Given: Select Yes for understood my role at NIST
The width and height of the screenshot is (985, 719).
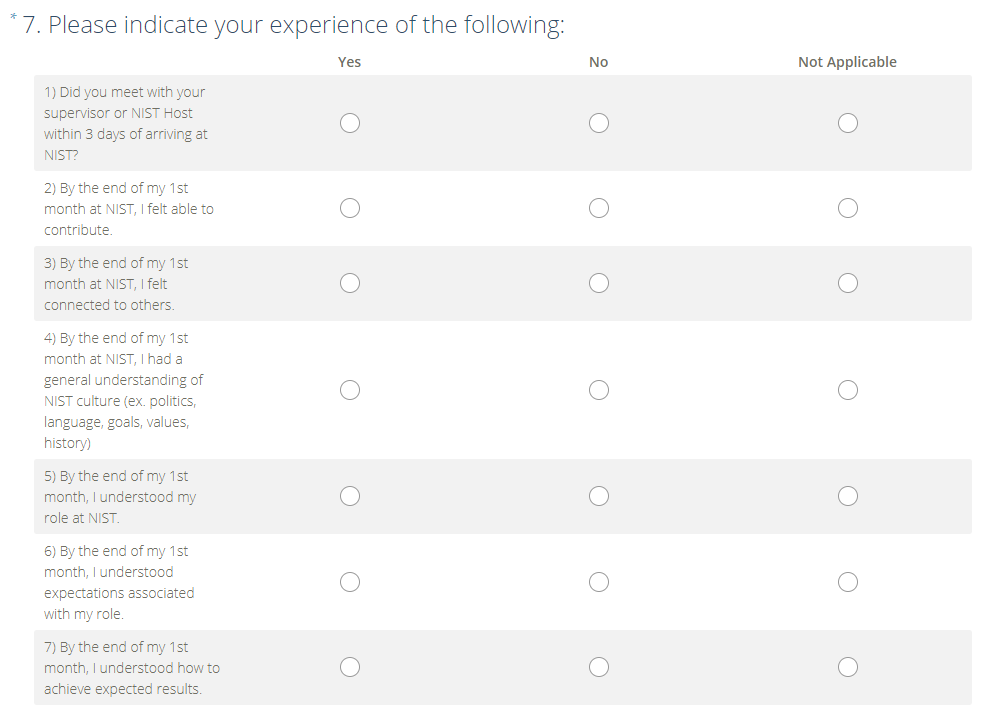Looking at the screenshot, I should 350,496.
